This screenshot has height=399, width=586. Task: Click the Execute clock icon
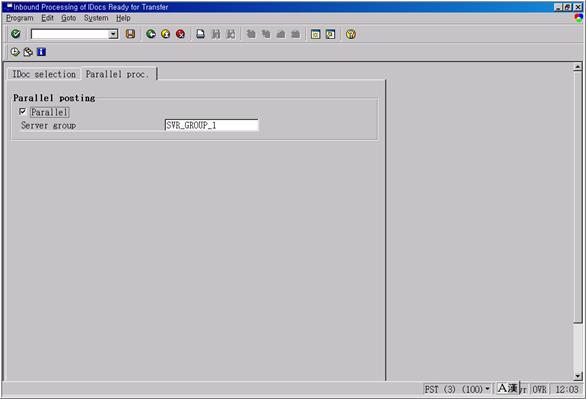(15, 52)
